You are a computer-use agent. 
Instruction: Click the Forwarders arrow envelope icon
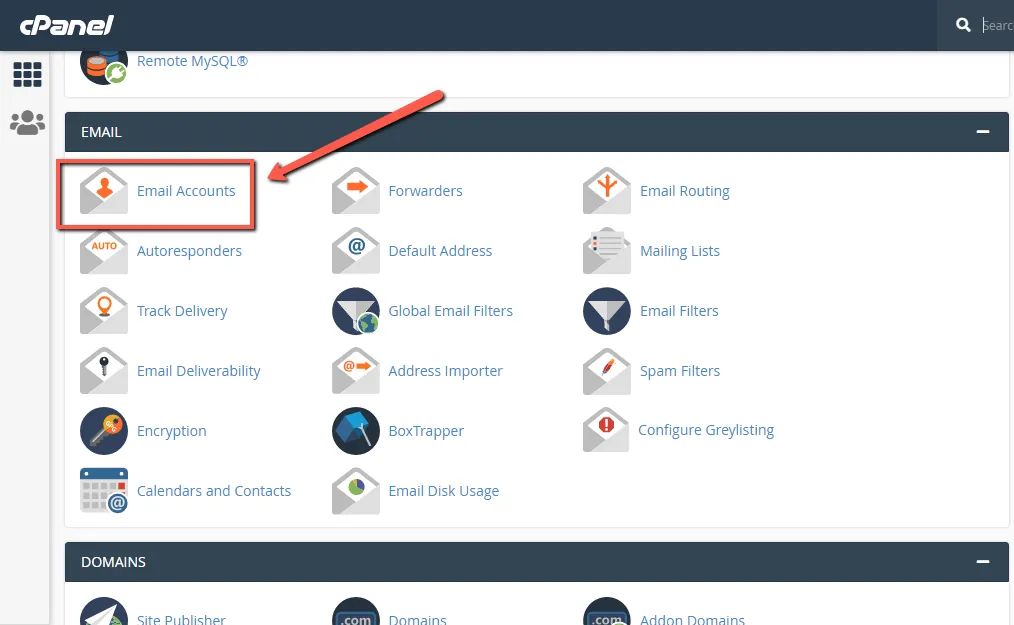[x=356, y=191]
